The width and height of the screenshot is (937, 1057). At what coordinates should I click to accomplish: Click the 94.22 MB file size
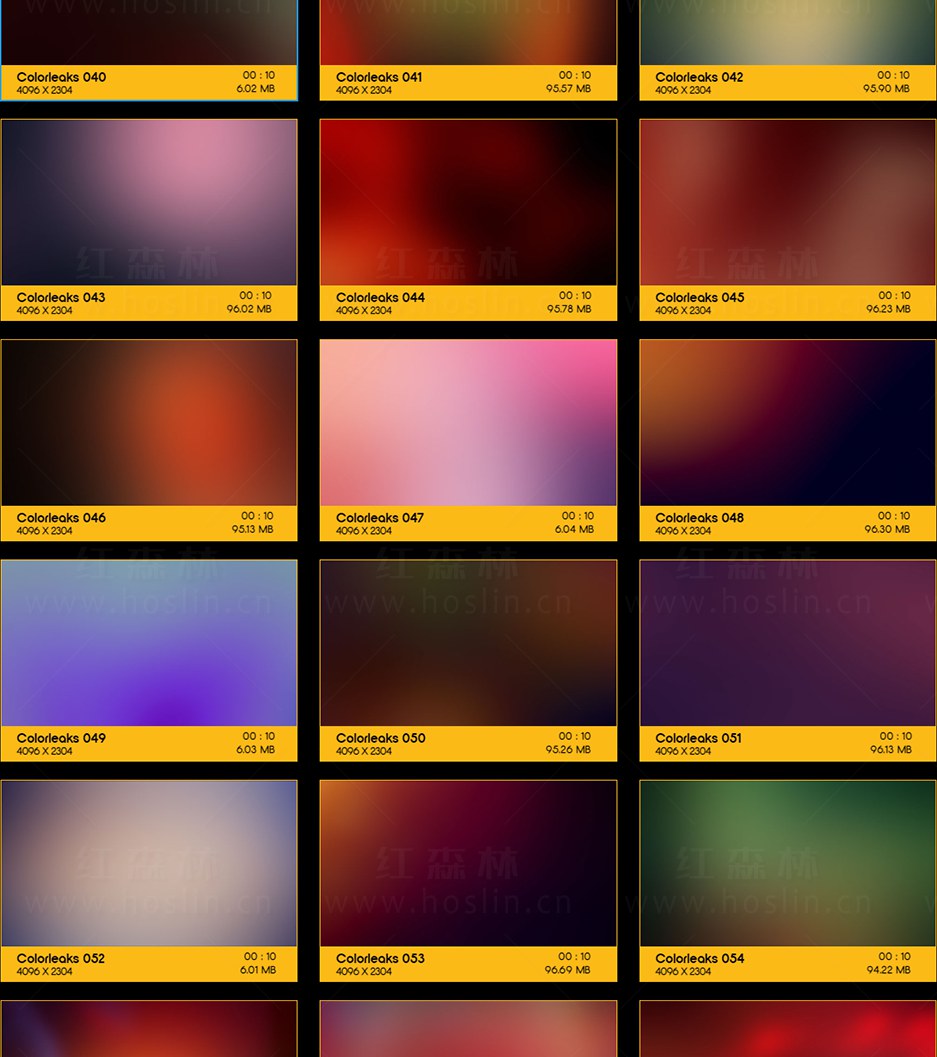[x=888, y=970]
